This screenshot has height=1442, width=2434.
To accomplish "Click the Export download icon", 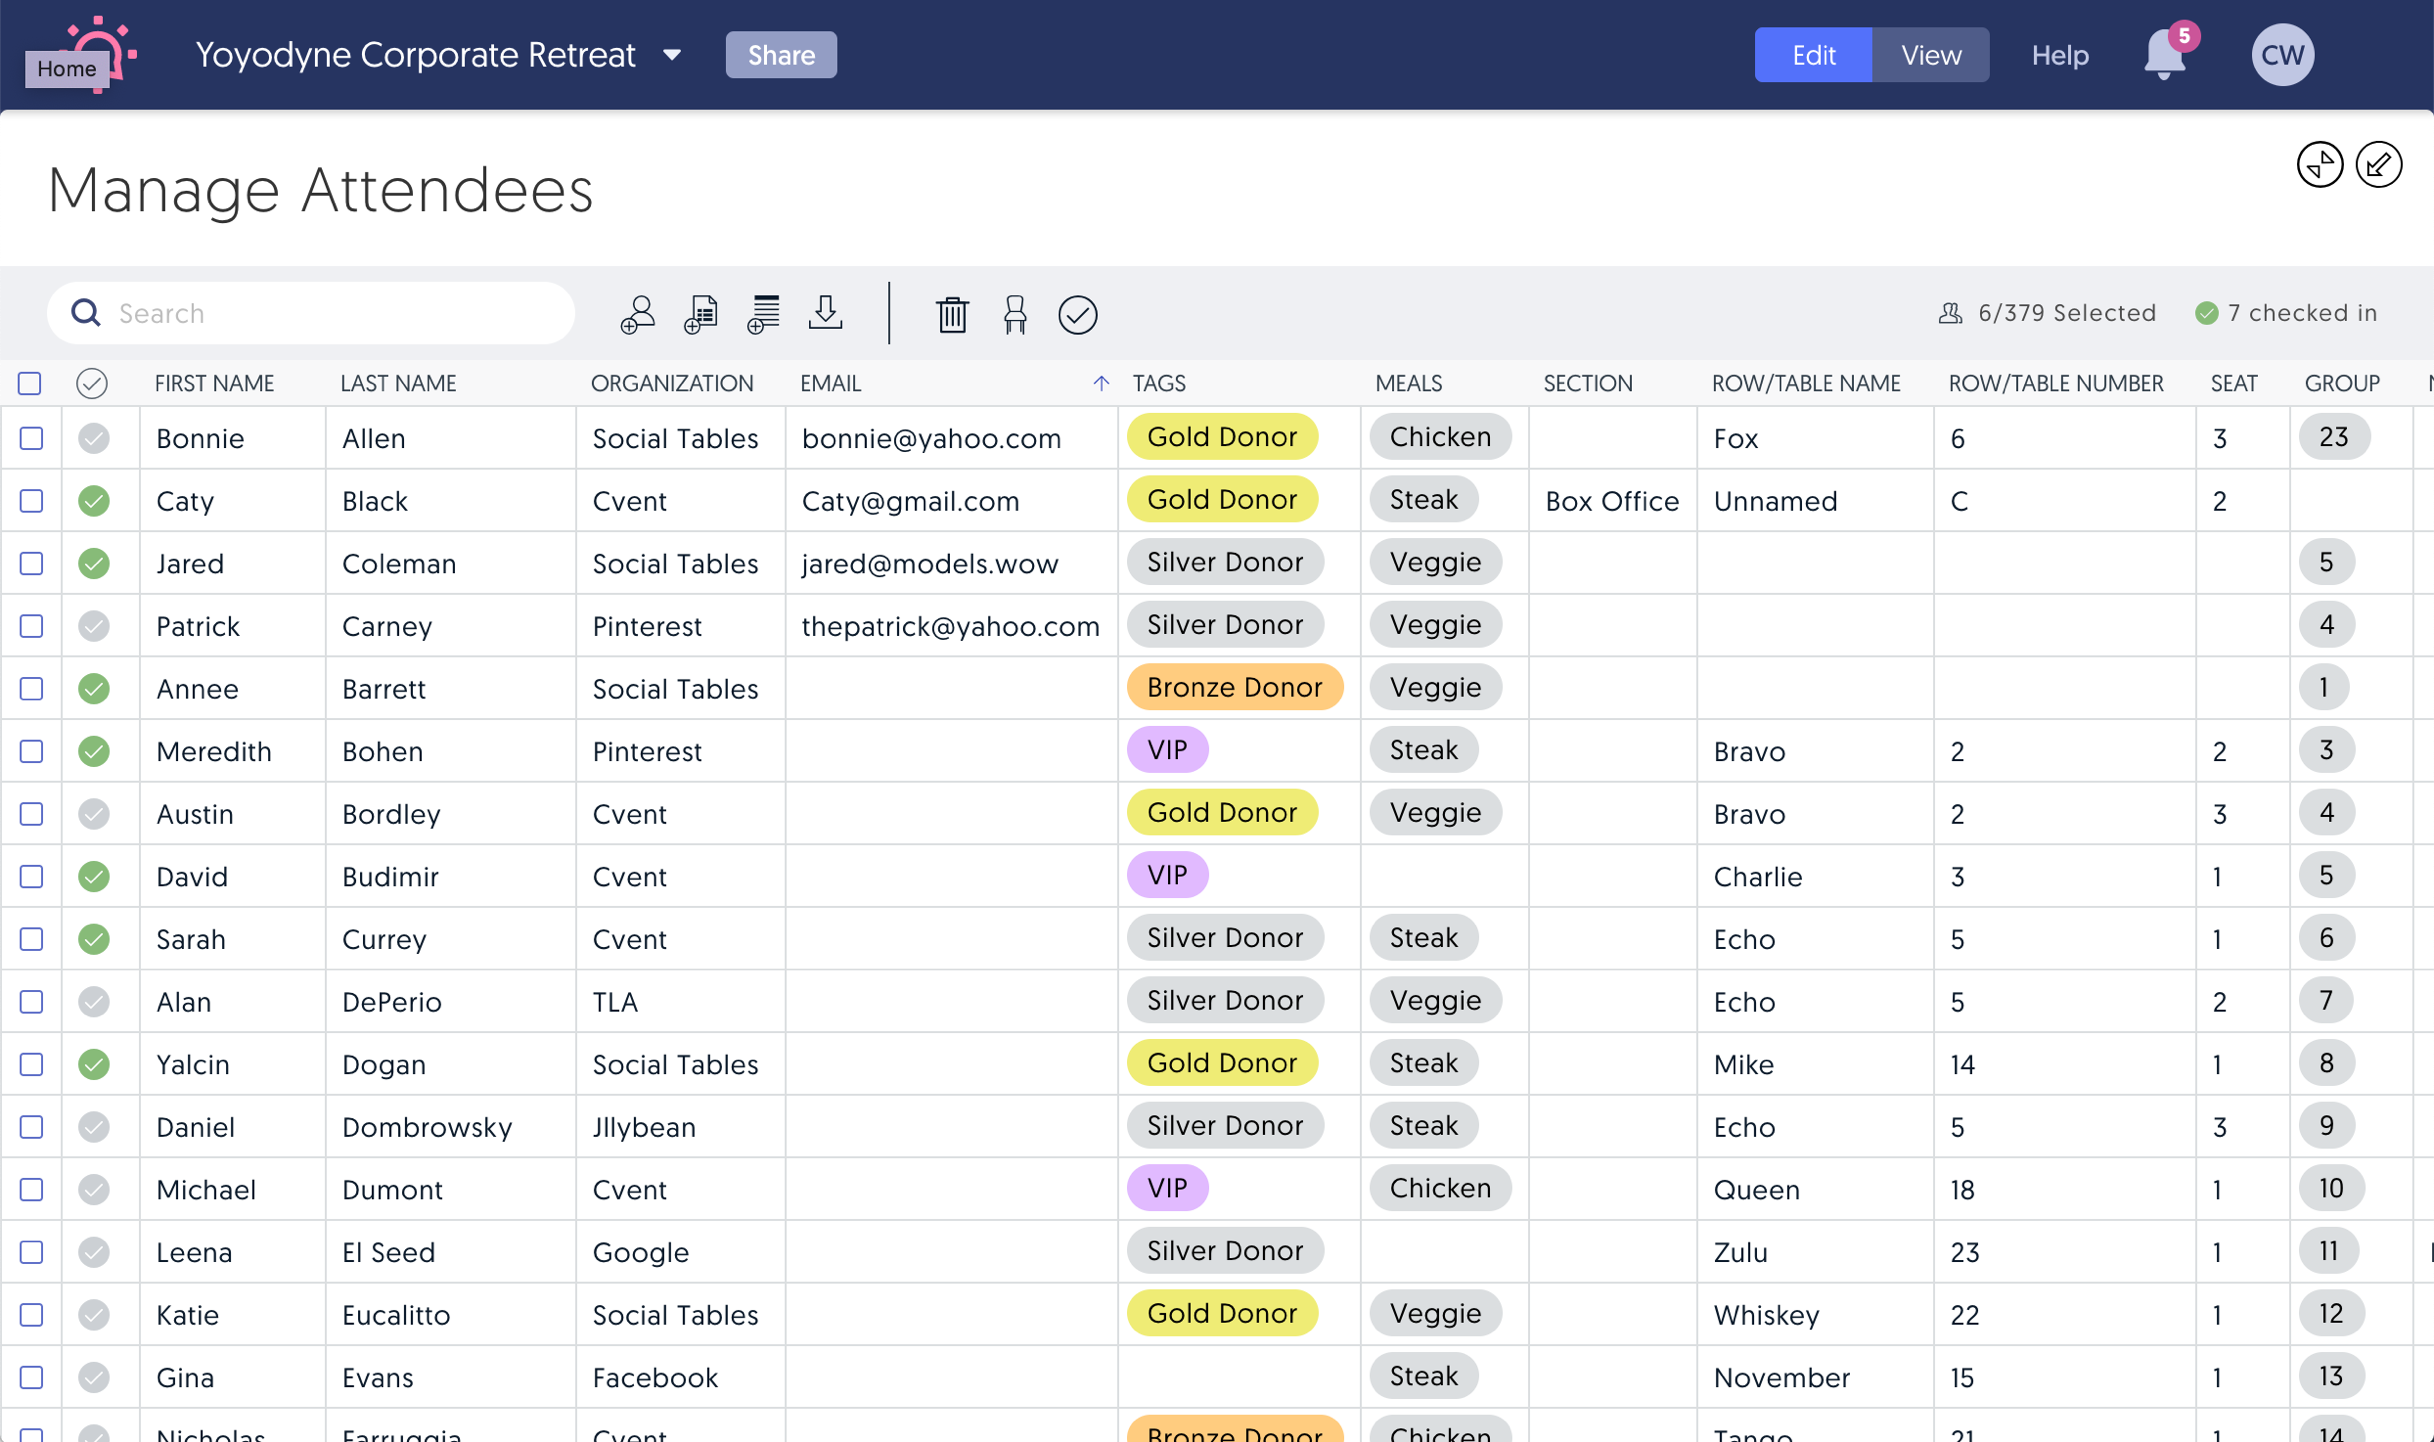I will (x=825, y=313).
